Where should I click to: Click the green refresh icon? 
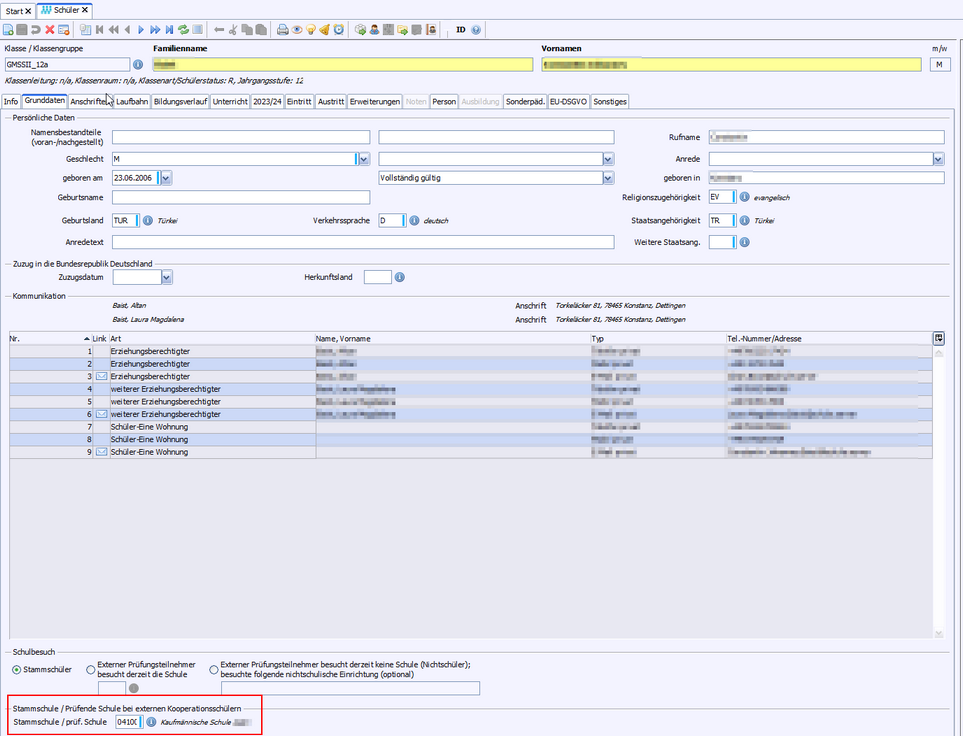point(183,29)
